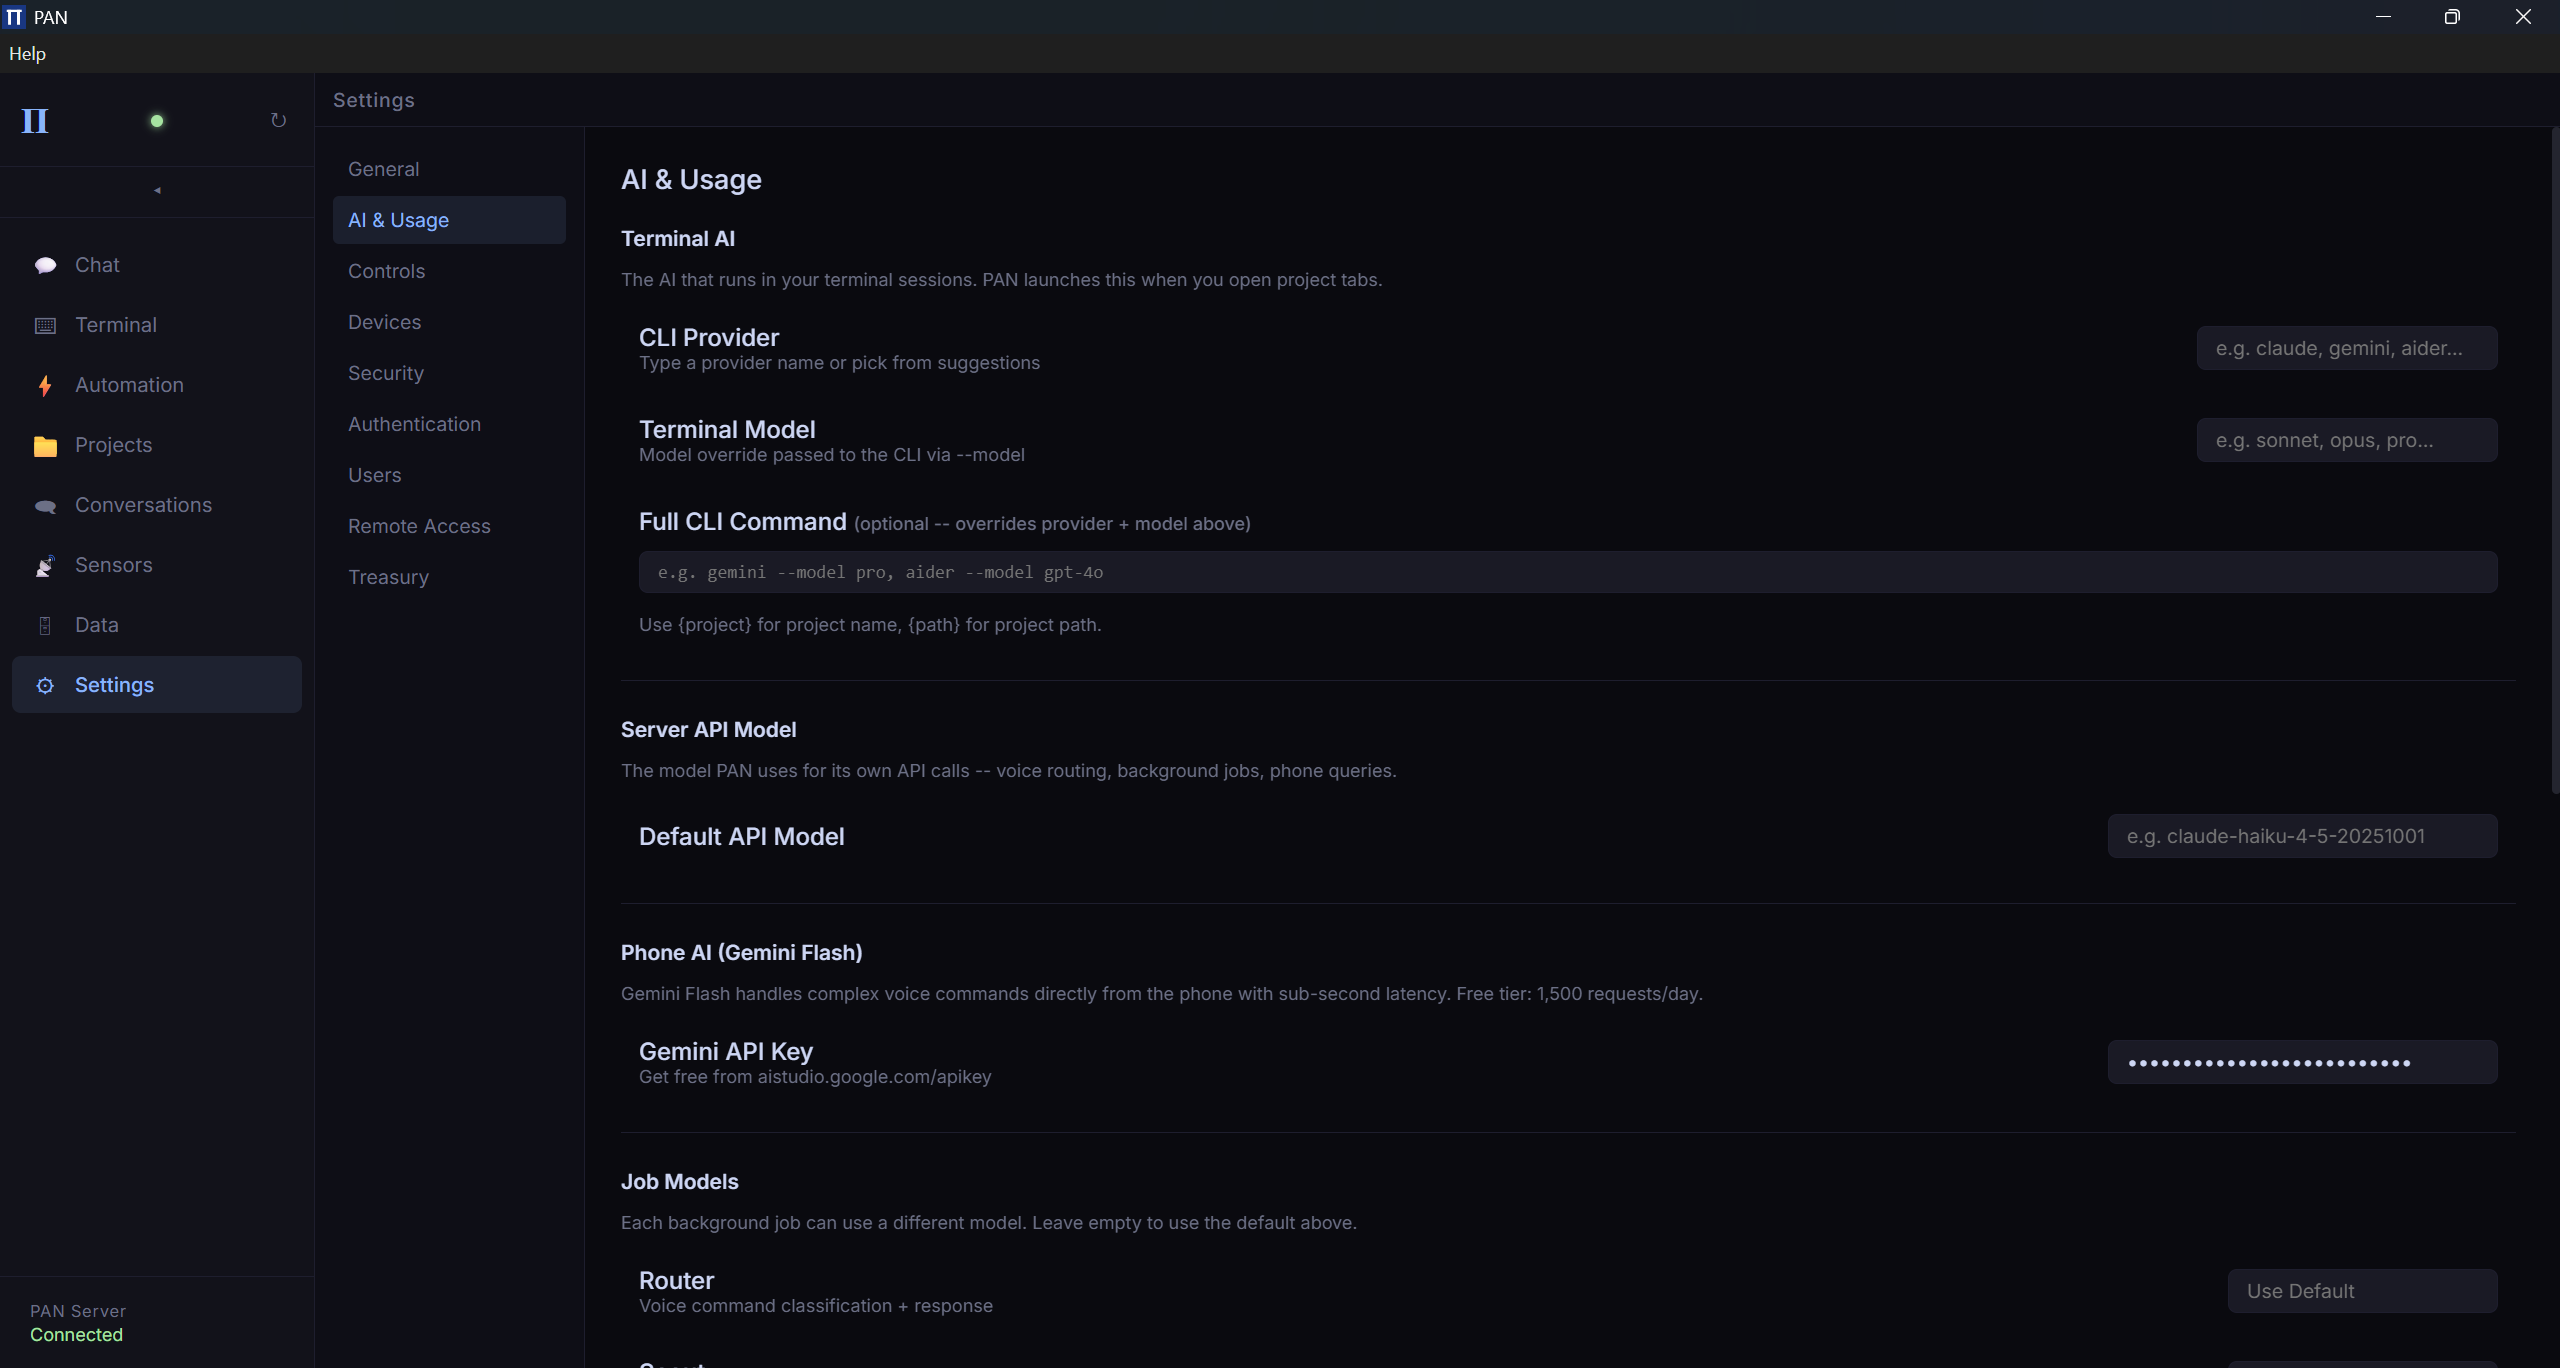Click the refresh icon in the sidebar header
2560x1368 pixels.
(x=278, y=121)
